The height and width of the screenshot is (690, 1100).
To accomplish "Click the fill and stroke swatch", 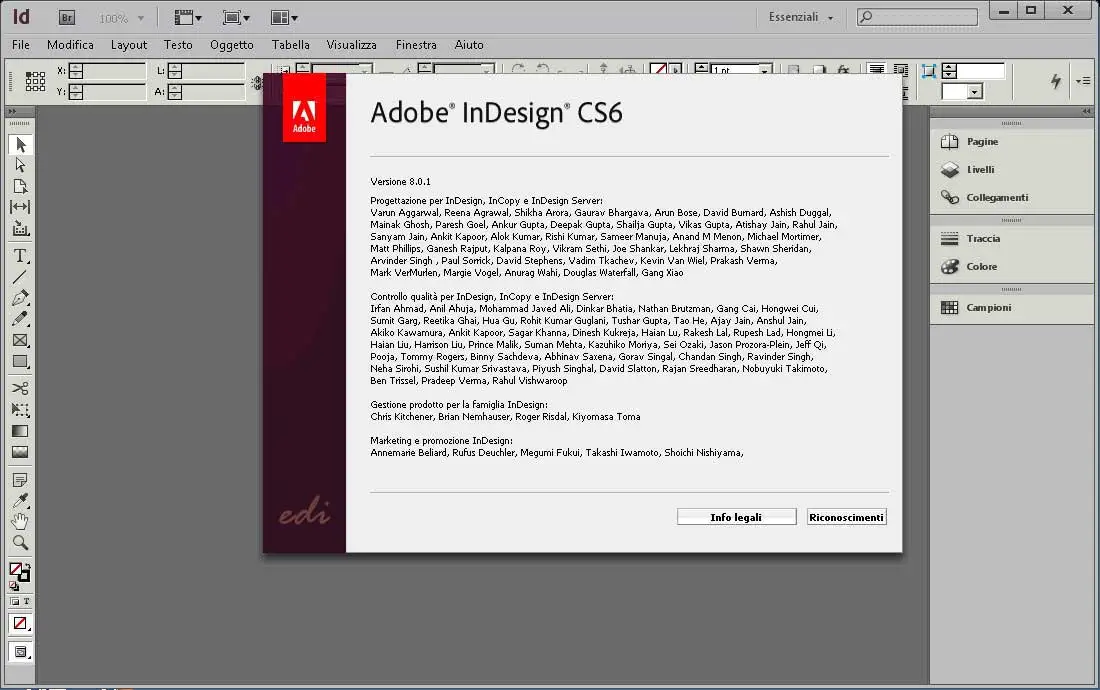I will [x=19, y=571].
